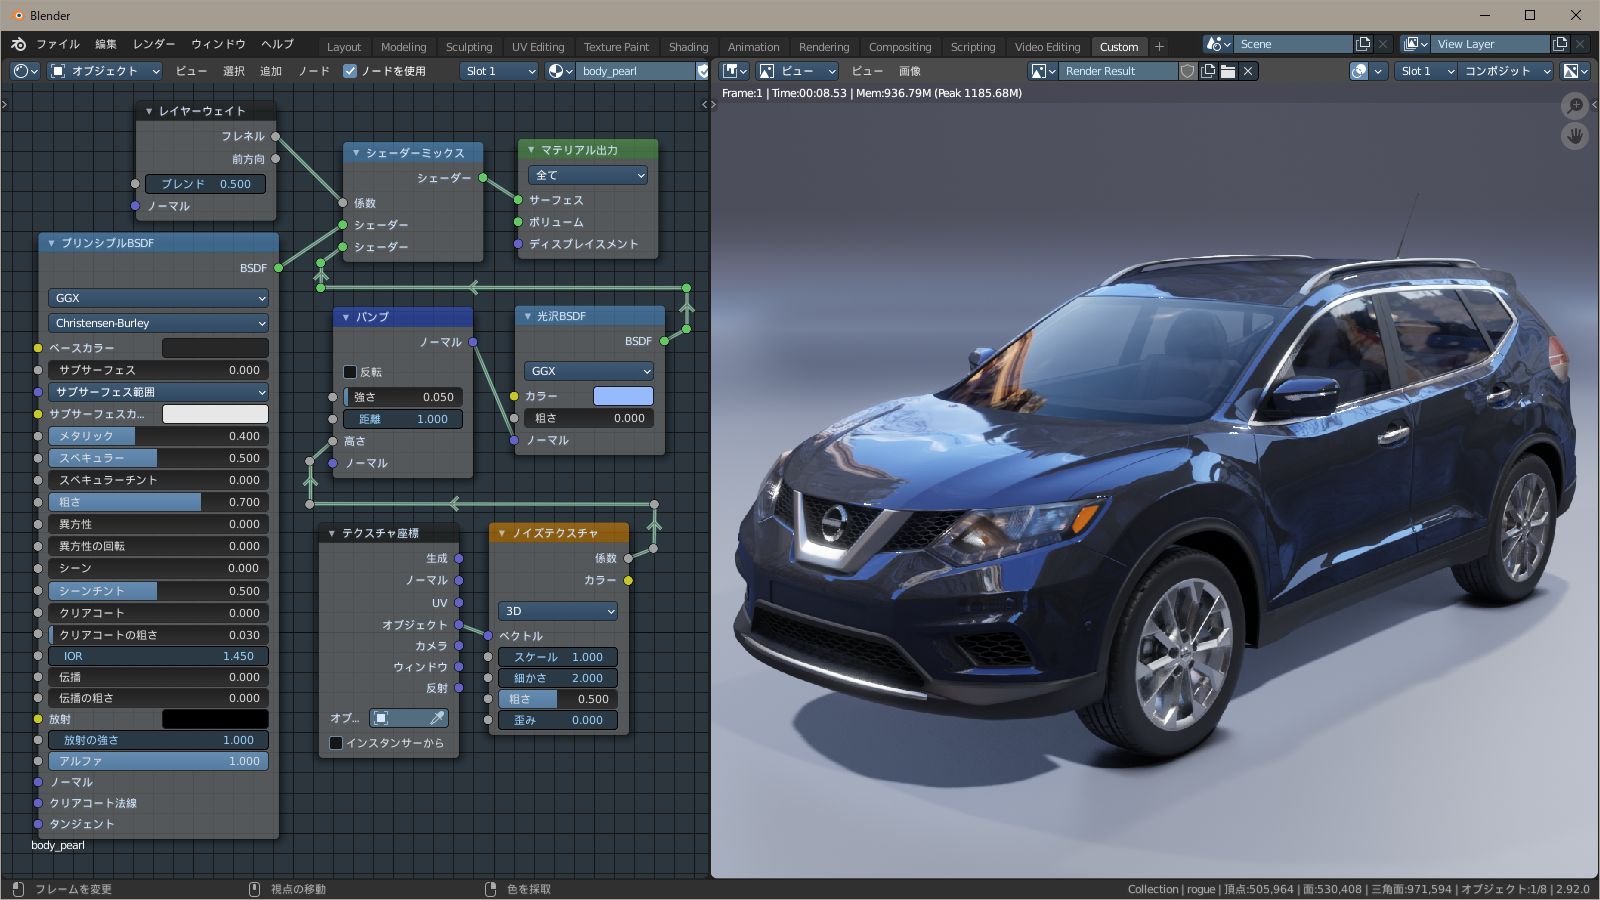Click the Subsurface Color white swatch
1600x900 pixels.
pyautogui.click(x=215, y=414)
